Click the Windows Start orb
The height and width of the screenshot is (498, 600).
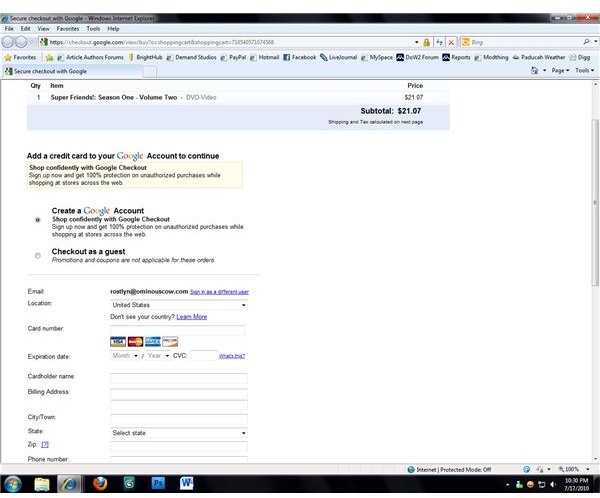pyautogui.click(x=12, y=484)
